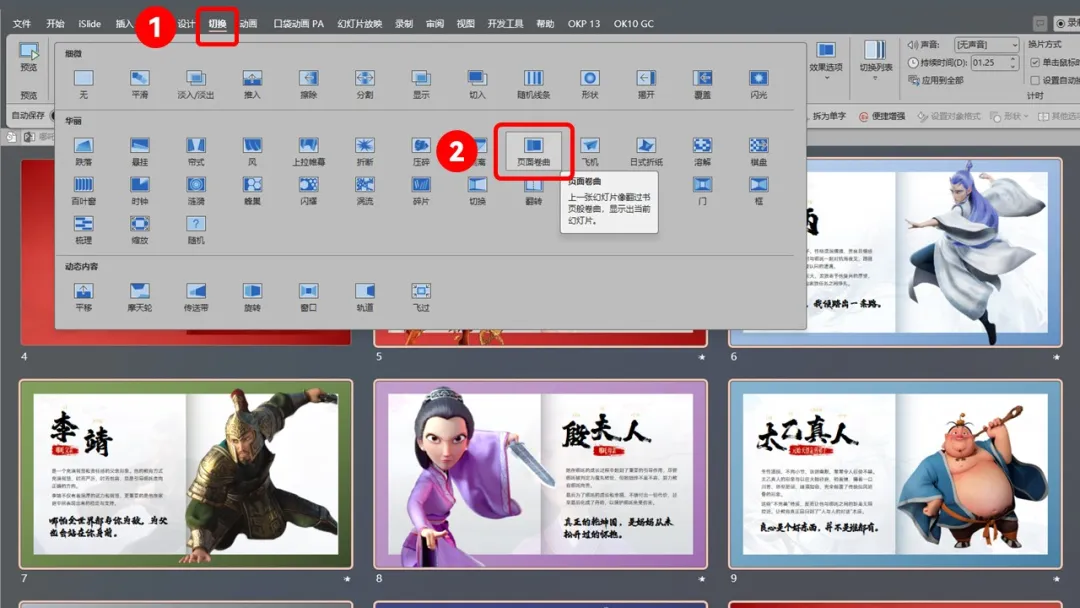
Task: Choose the 涡流 (Vortex) transition
Action: [x=365, y=191]
